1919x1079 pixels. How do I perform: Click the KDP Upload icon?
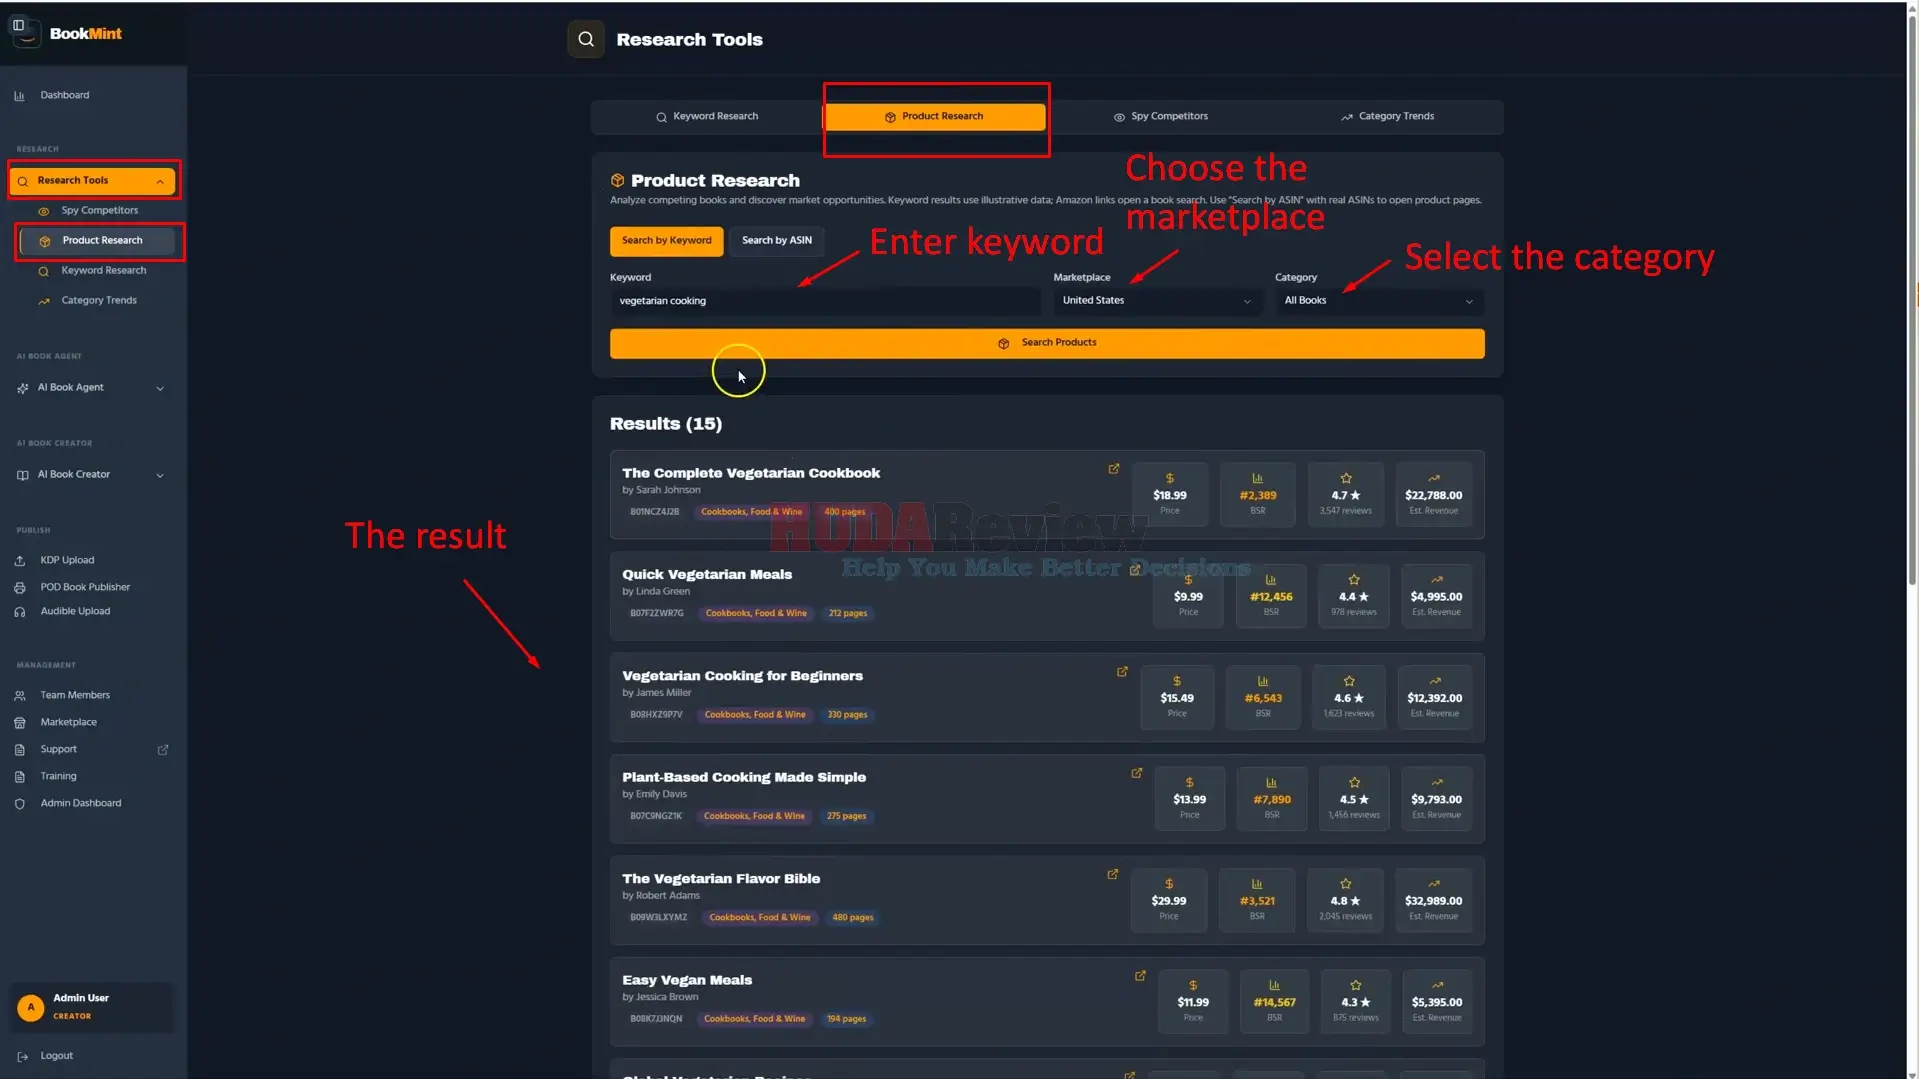[x=20, y=560]
